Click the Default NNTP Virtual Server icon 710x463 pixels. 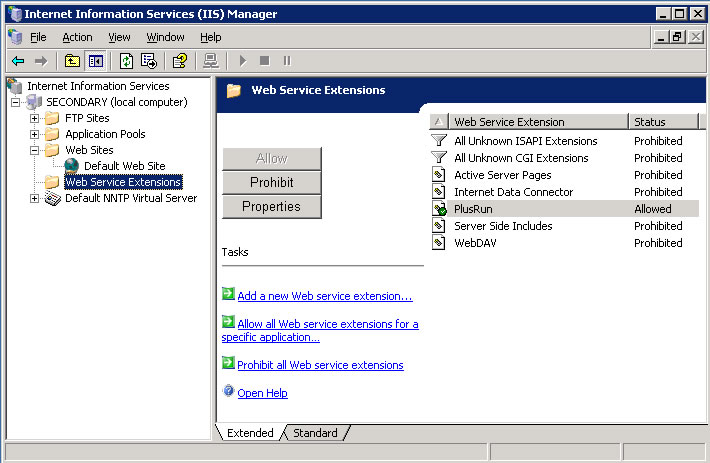(53, 198)
